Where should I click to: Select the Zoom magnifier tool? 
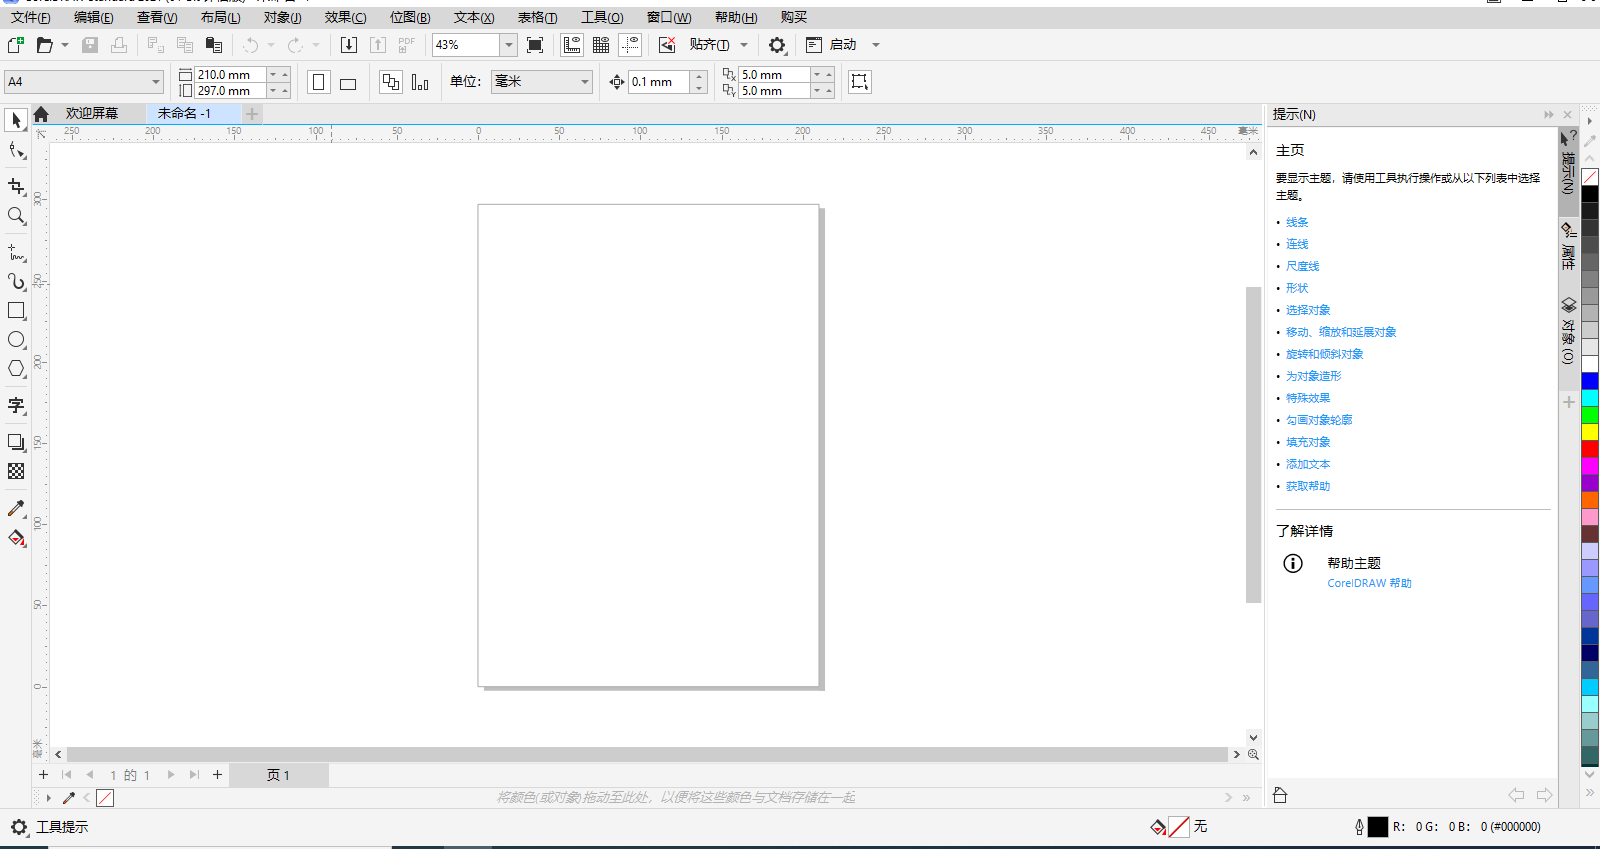[16, 216]
